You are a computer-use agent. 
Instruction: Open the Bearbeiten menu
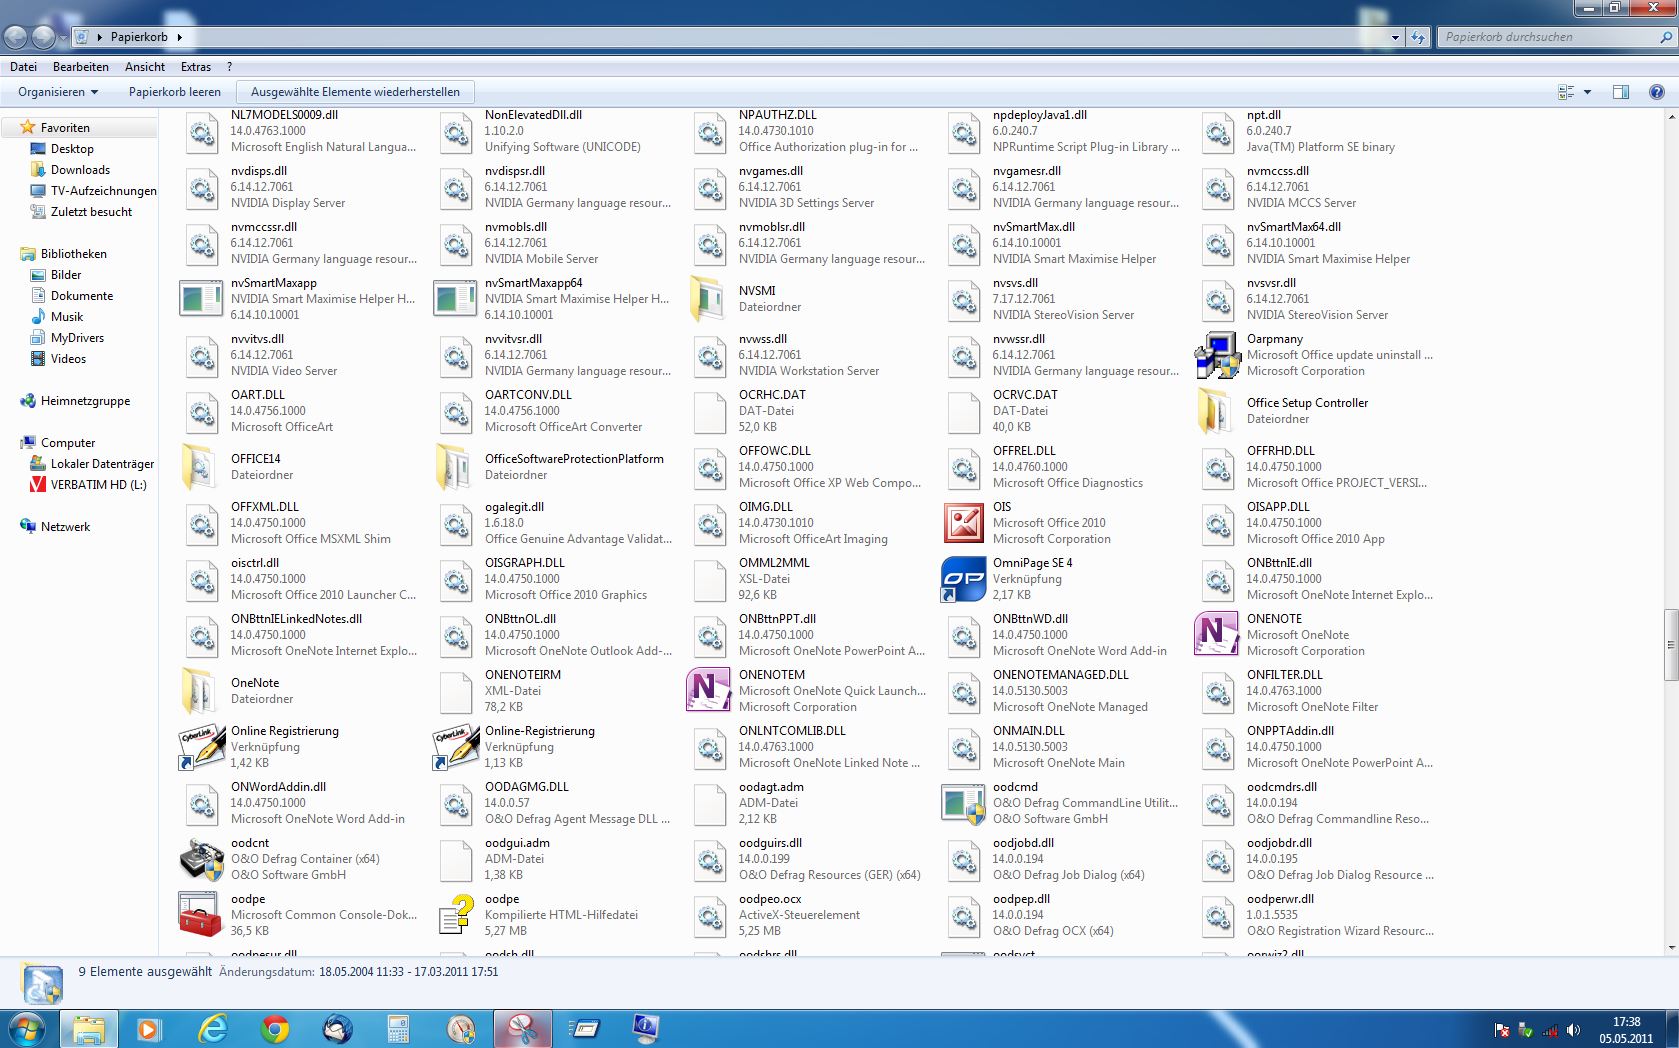click(81, 67)
